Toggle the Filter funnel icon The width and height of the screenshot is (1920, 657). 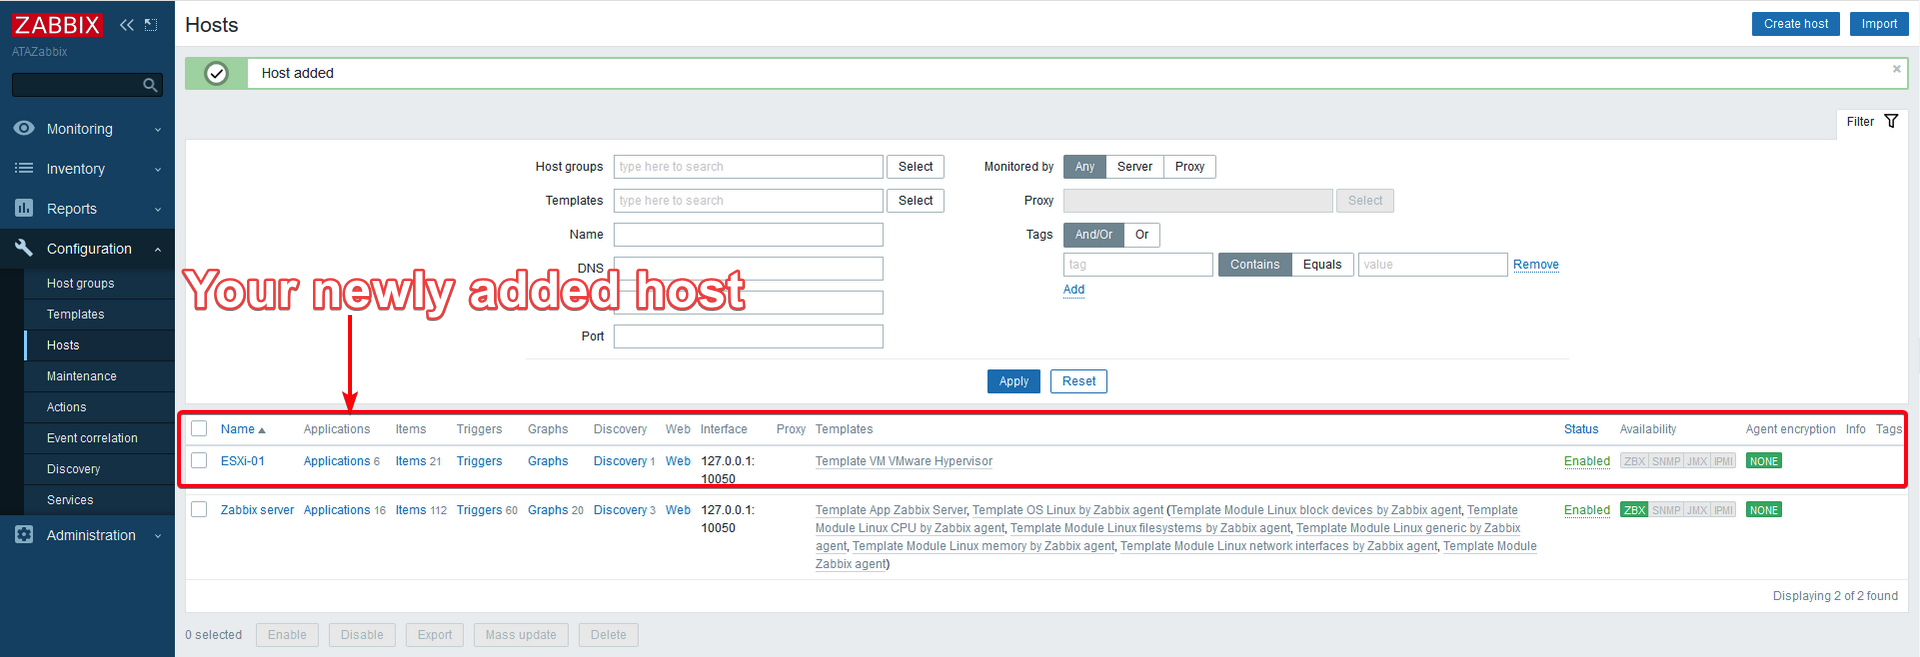[1891, 121]
